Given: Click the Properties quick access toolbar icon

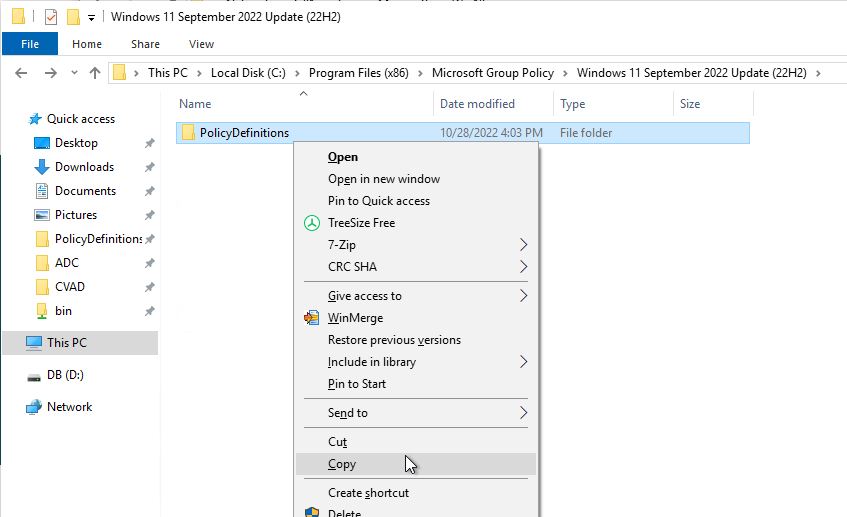Looking at the screenshot, I should pos(51,17).
